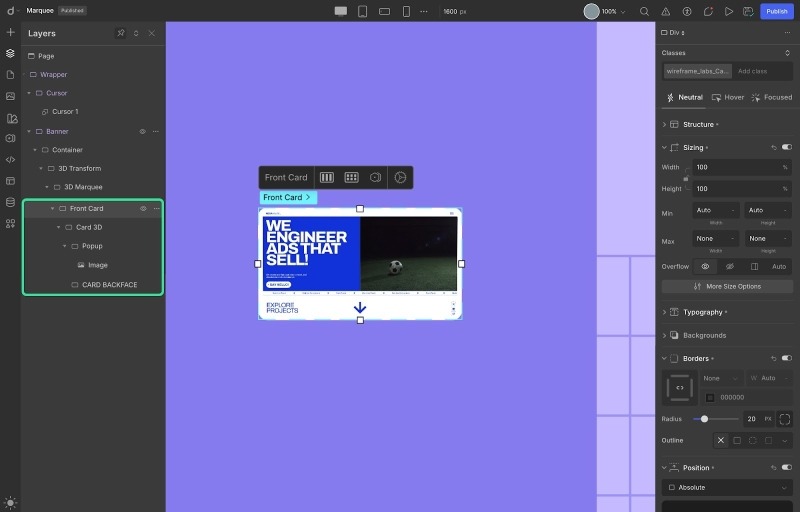800x512 pixels.
Task: Click the Publish button
Action: click(x=776, y=11)
